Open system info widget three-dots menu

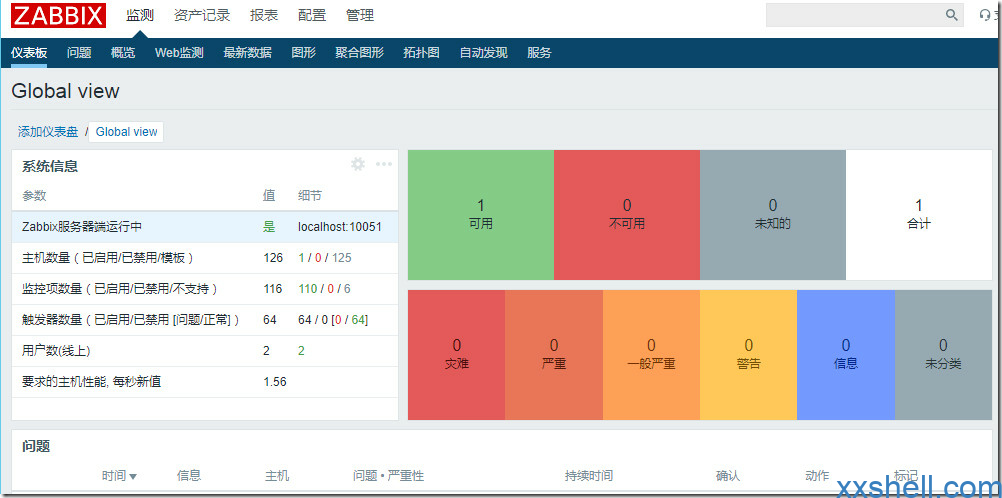(383, 164)
